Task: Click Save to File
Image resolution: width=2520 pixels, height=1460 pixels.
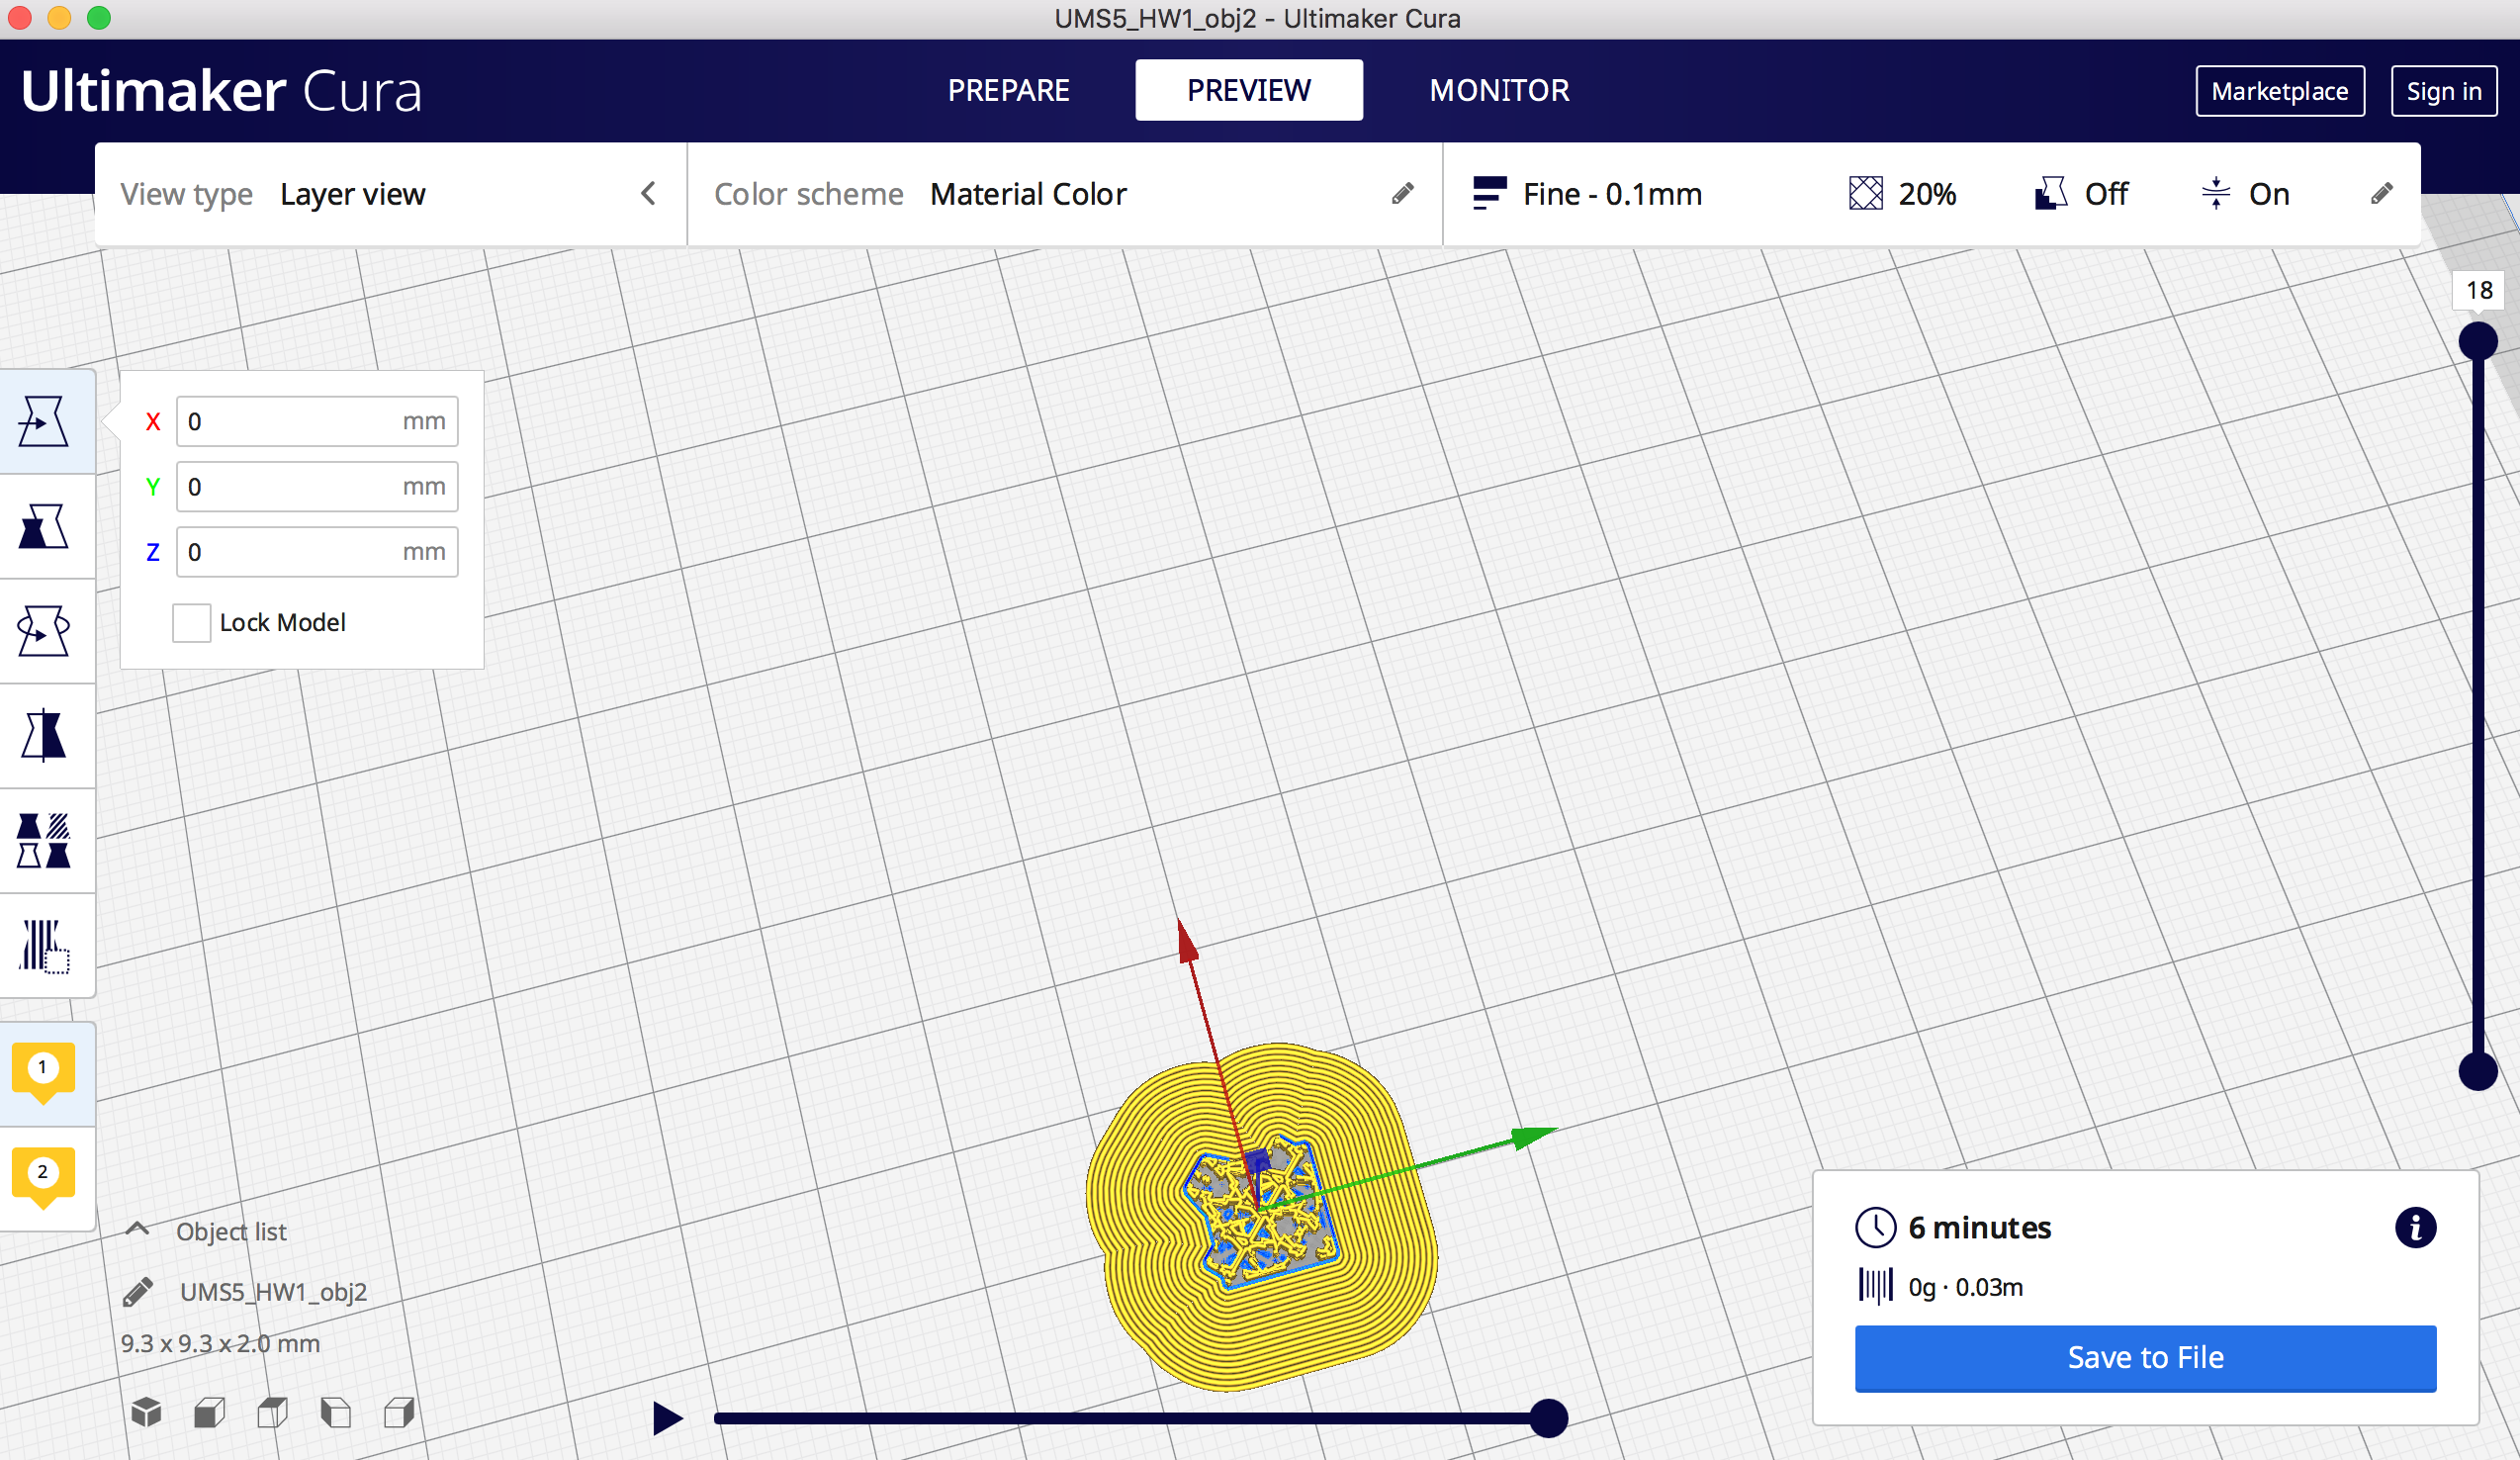Action: 2145,1357
